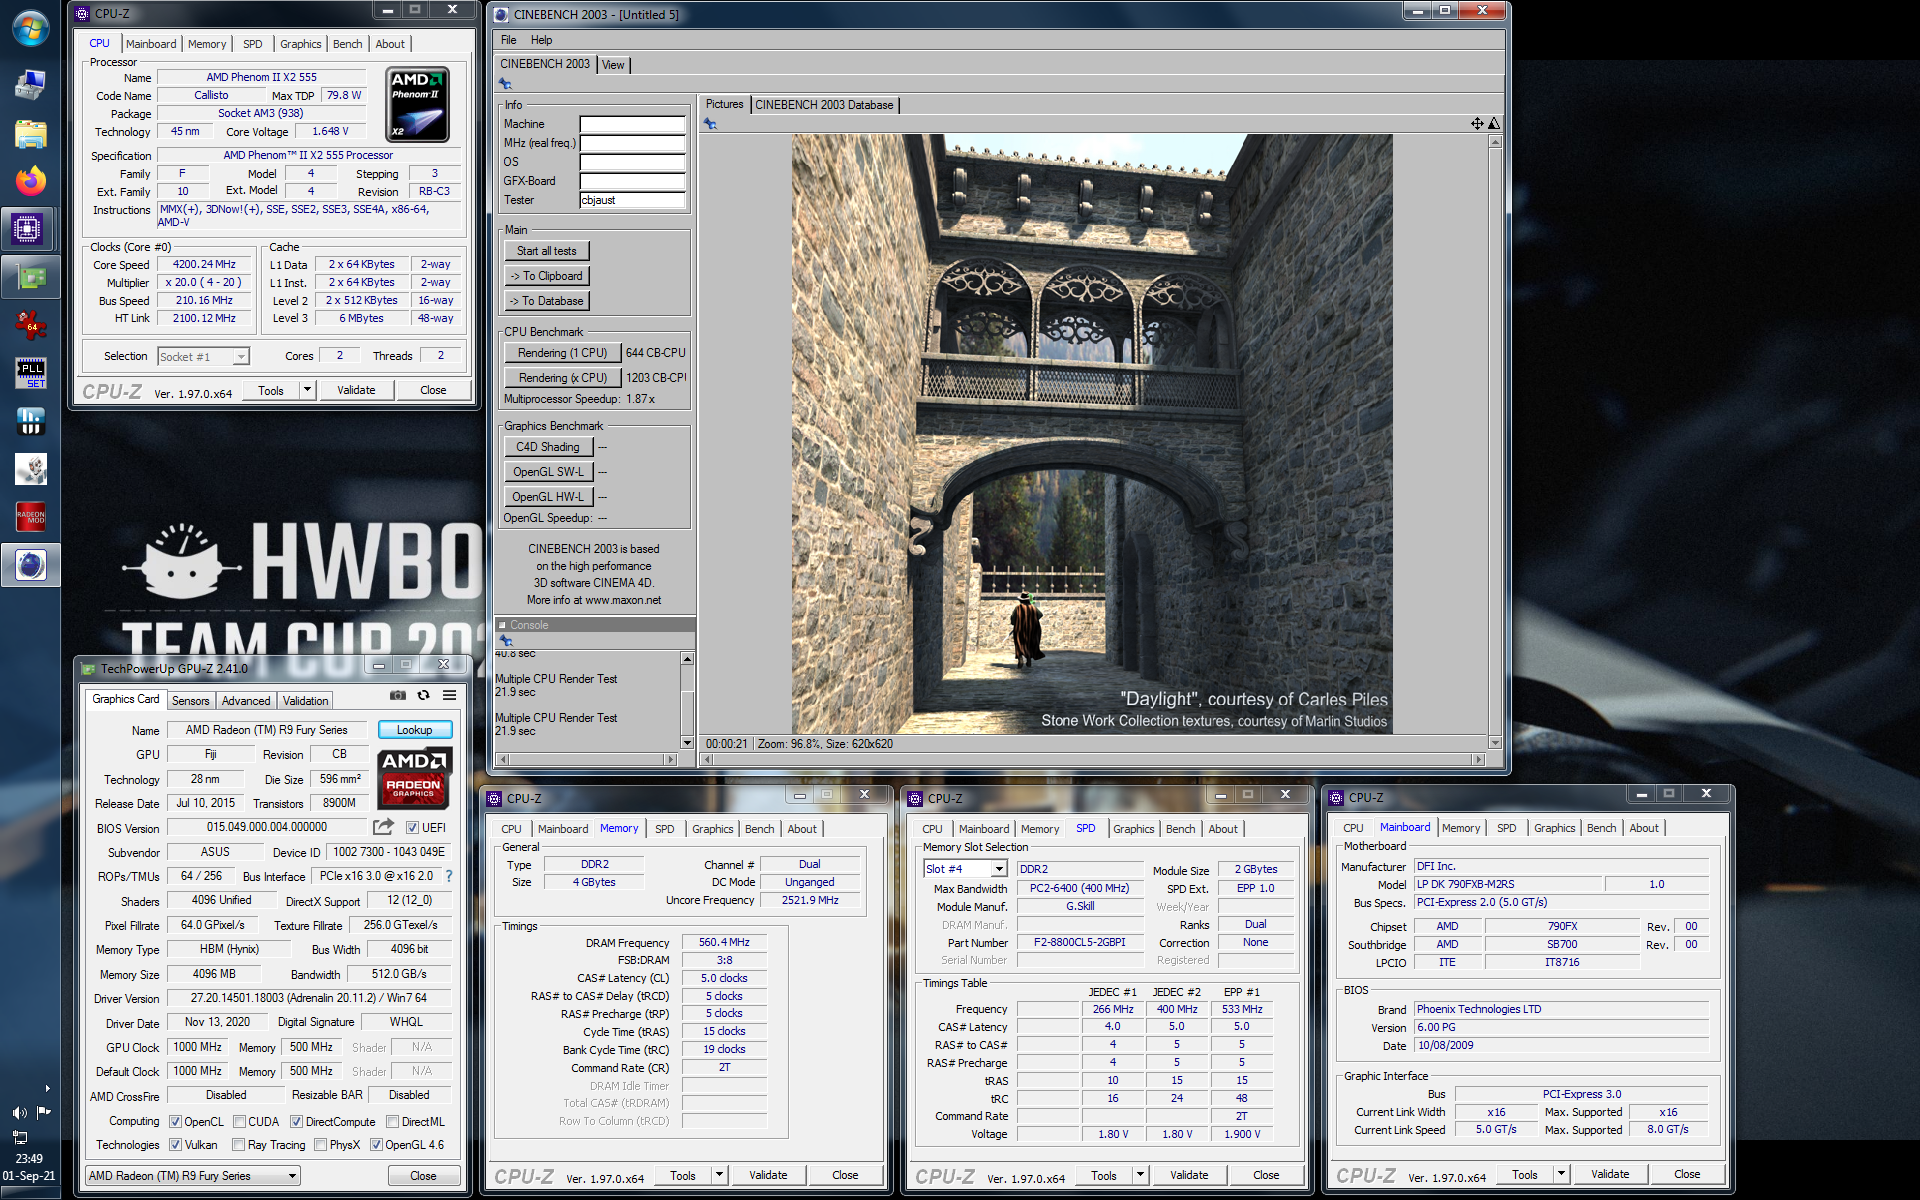Viewport: 1920px width, 1200px height.
Task: Expand Tools arrow in CPU-Z Mainboard window
Action: click(x=1561, y=1174)
